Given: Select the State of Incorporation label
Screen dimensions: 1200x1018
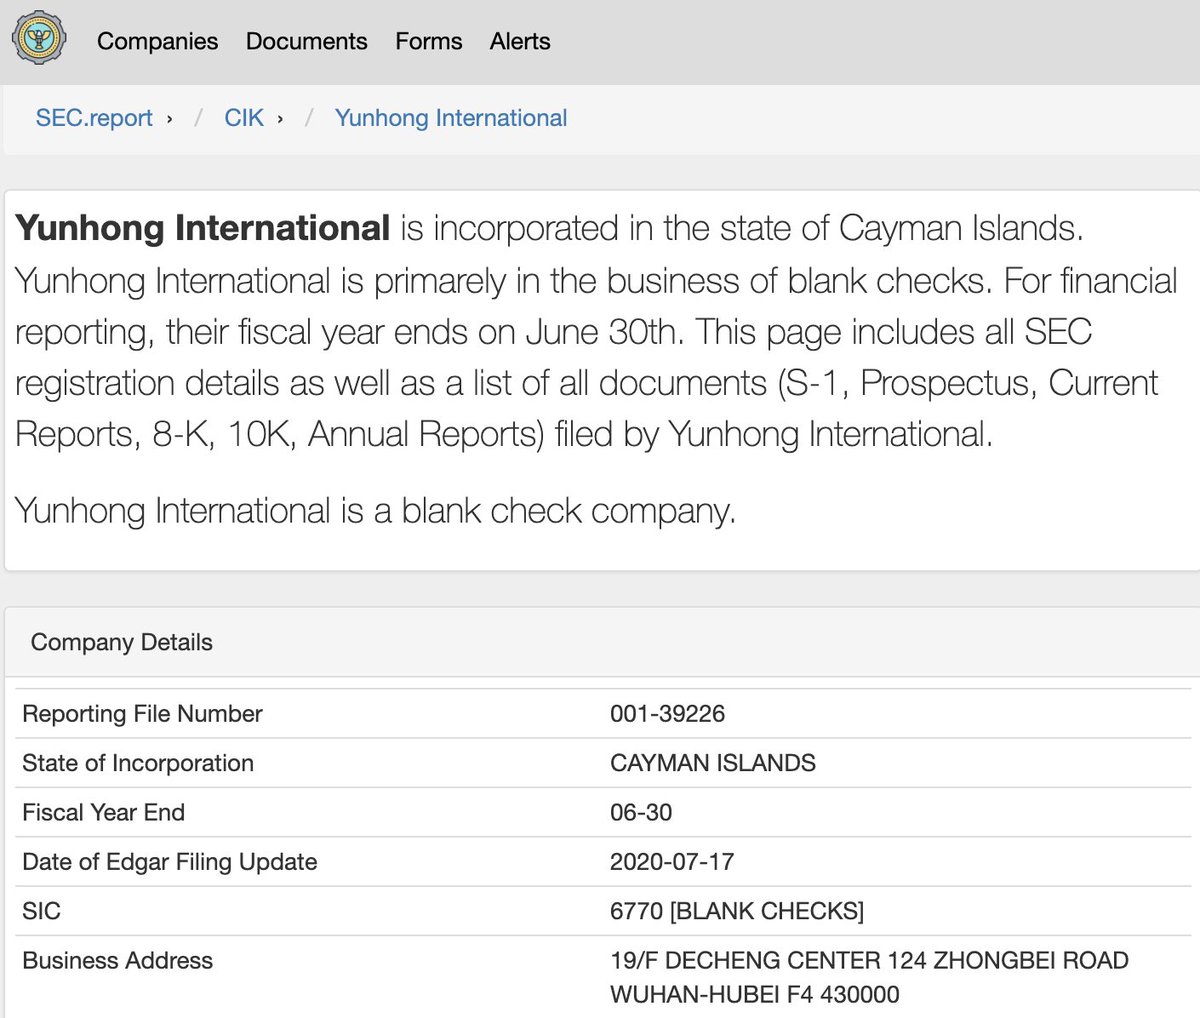Looking at the screenshot, I should (138, 763).
